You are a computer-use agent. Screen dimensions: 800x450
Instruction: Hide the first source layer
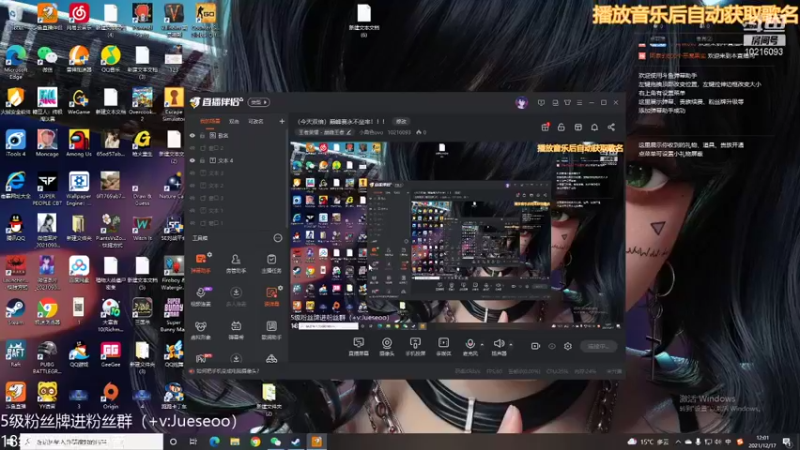(192, 136)
